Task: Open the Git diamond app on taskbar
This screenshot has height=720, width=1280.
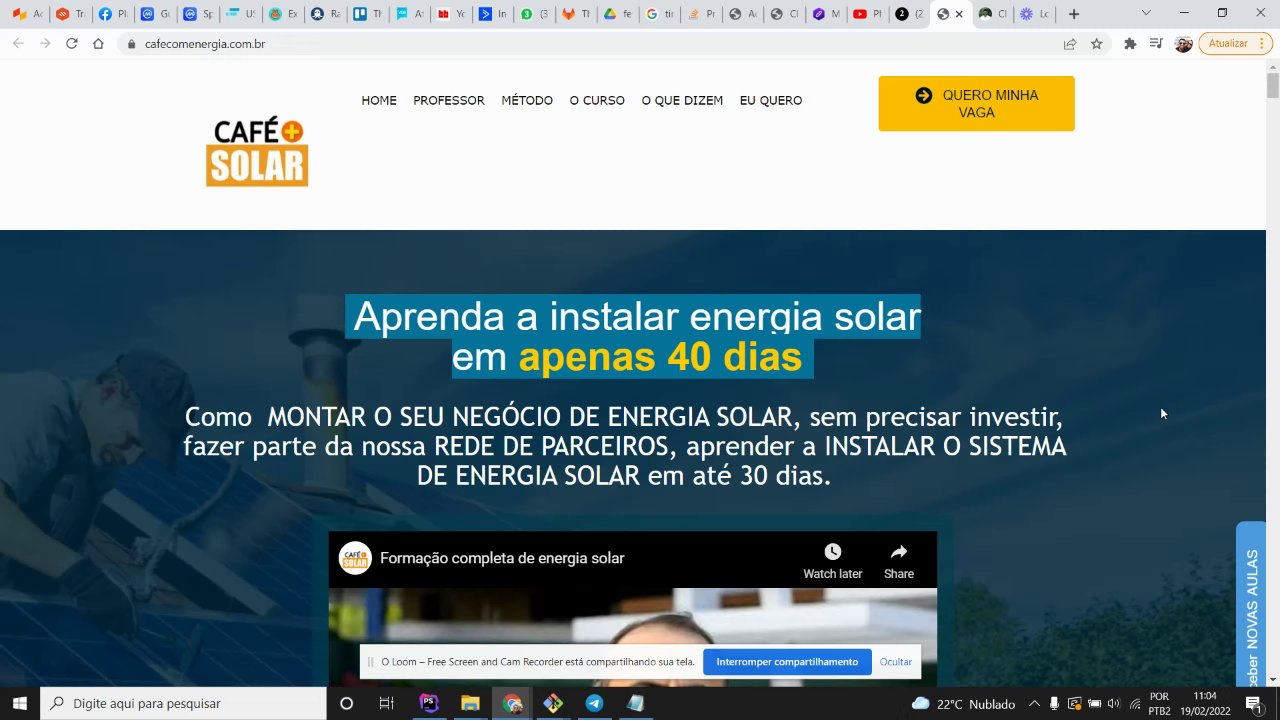Action: [553, 703]
